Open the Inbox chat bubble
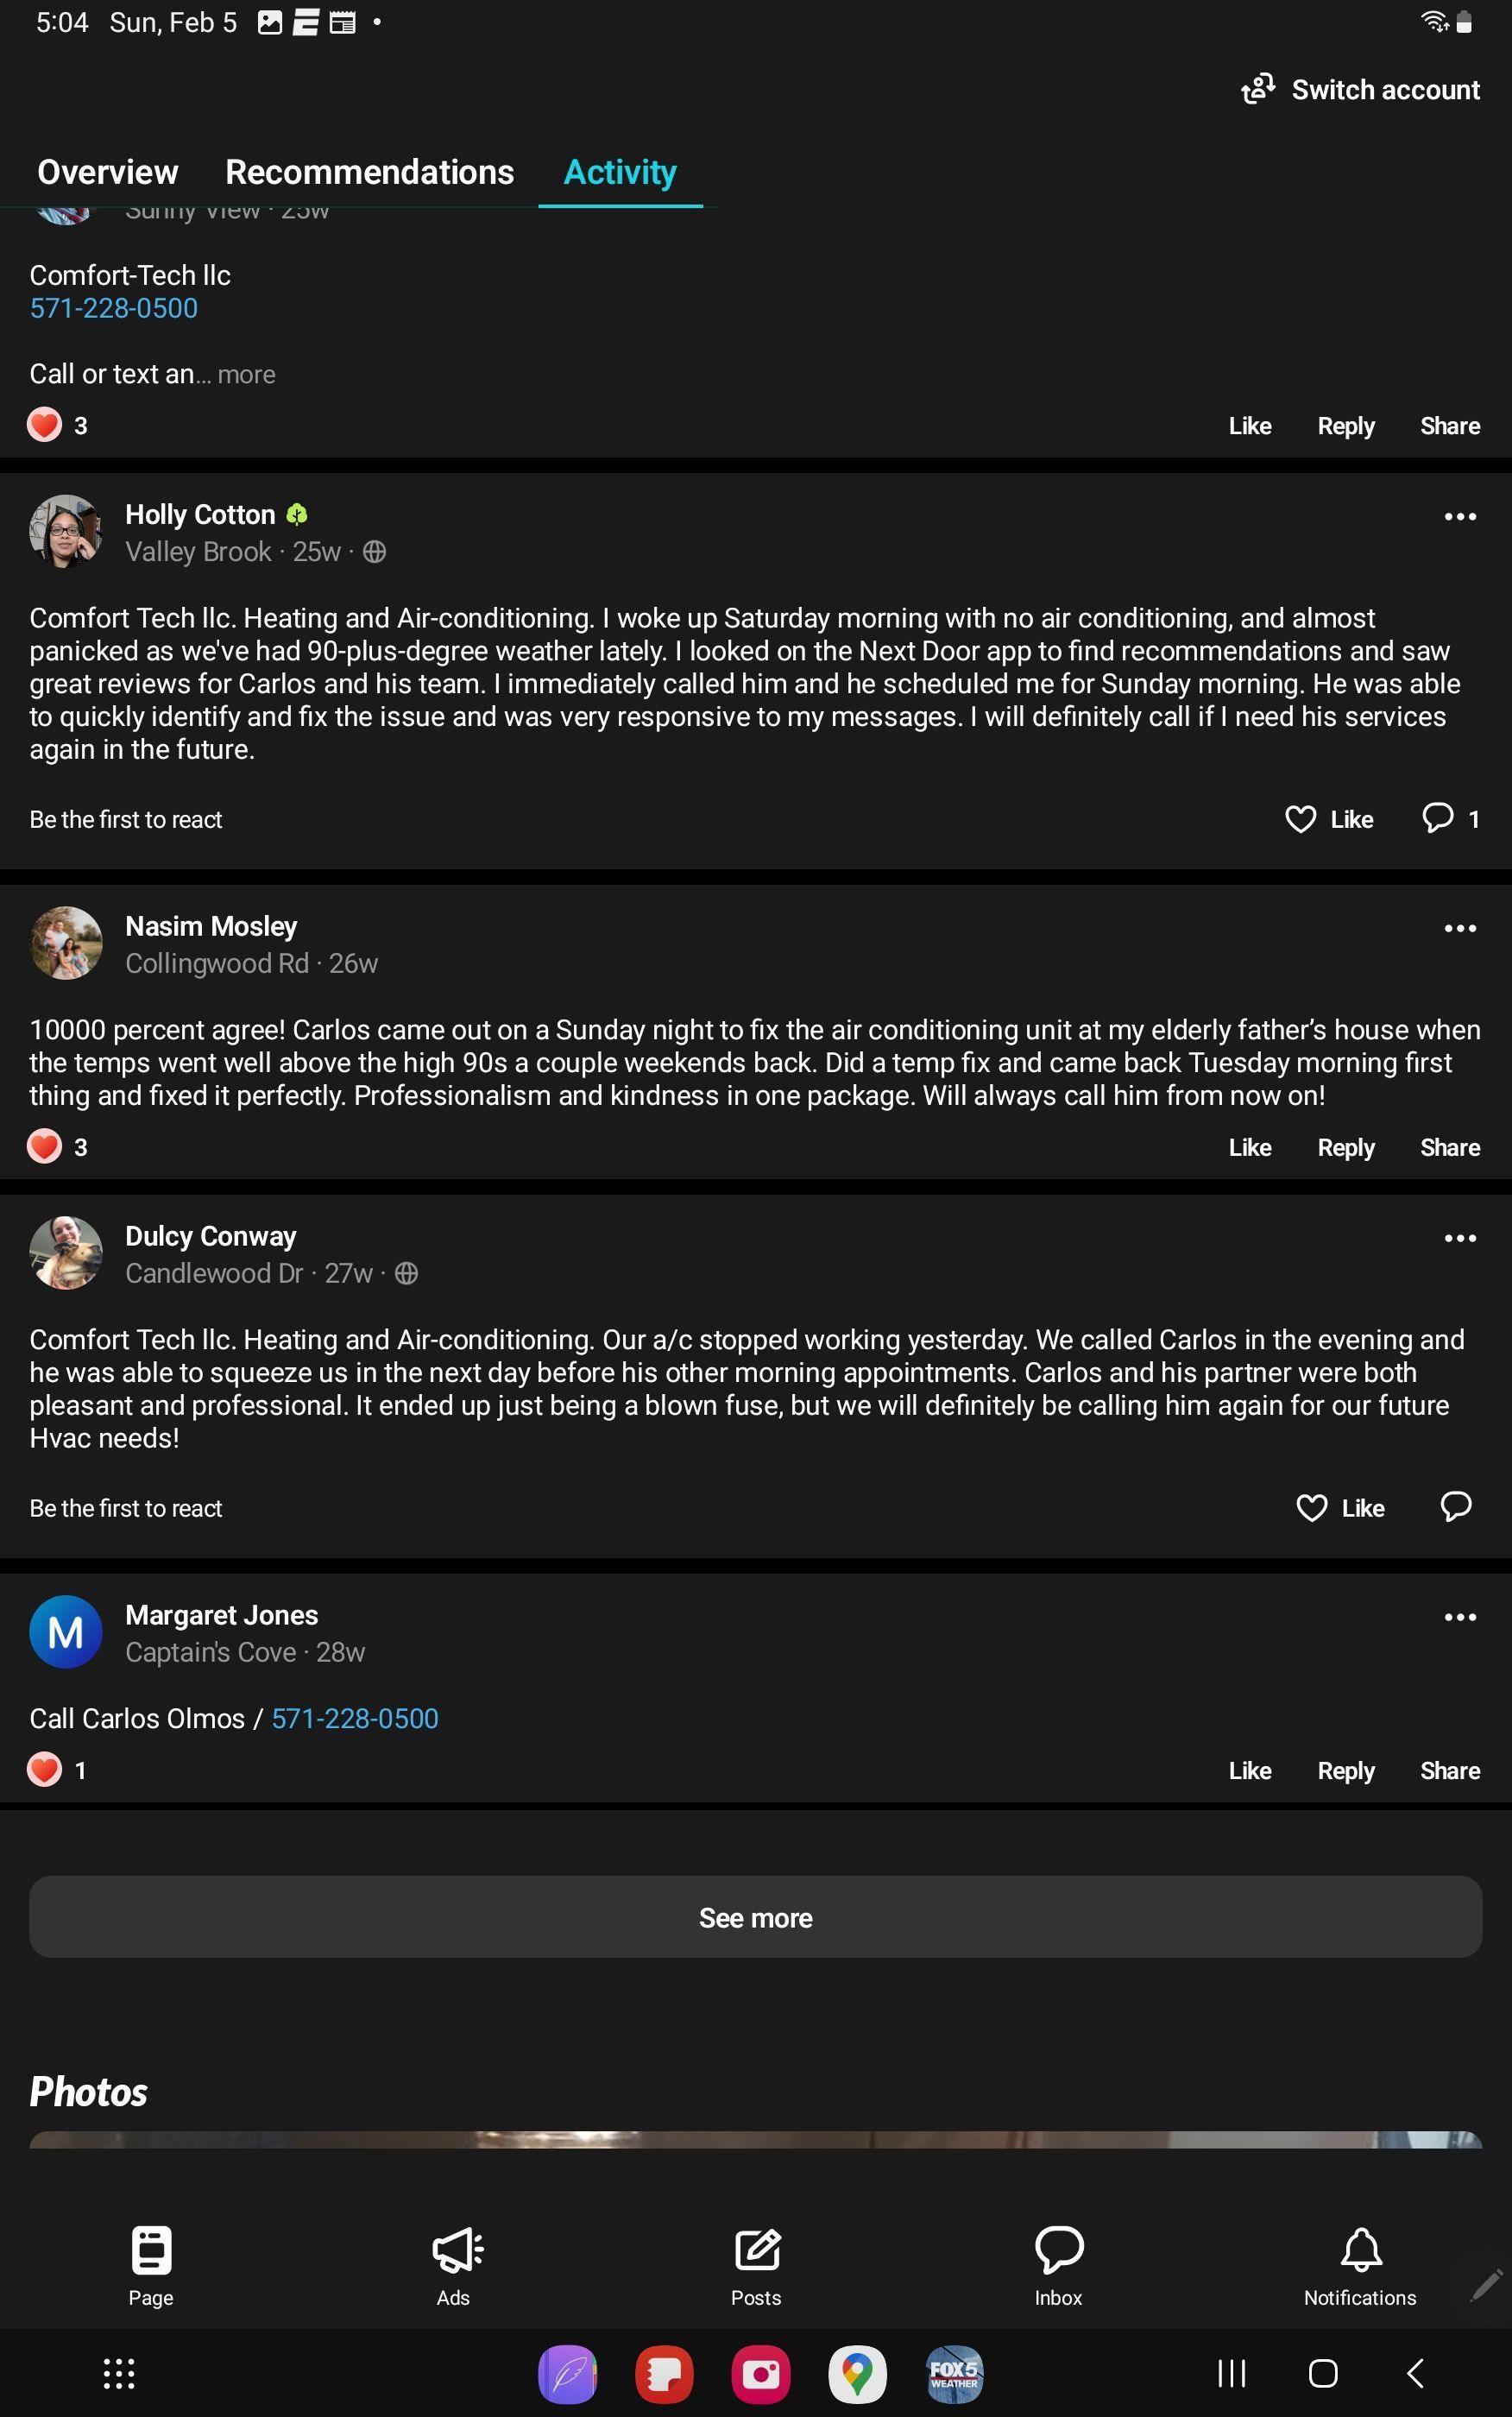Viewport: 1512px width, 2417px height. 1058,2251
